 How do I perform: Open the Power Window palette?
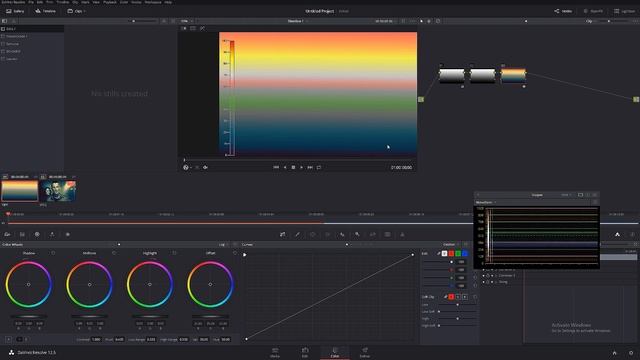click(313, 234)
